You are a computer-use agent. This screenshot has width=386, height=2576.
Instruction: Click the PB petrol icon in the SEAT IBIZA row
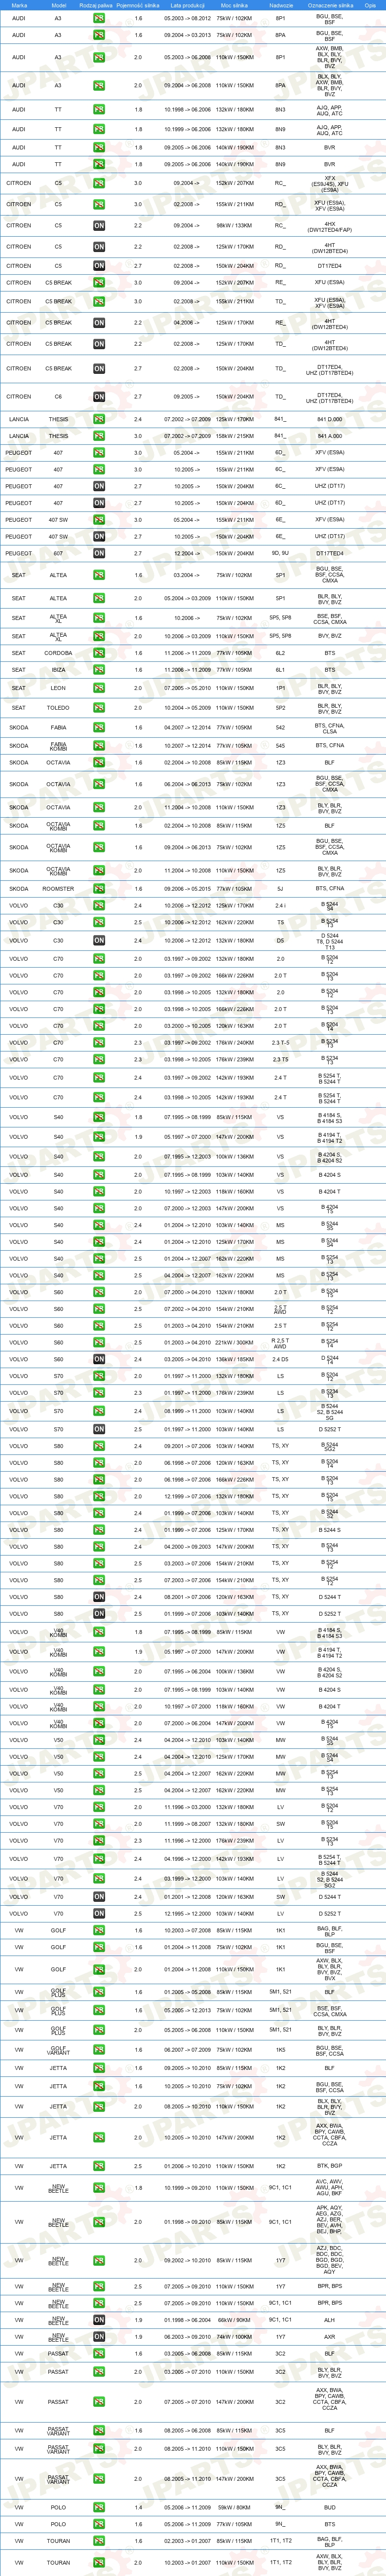pyautogui.click(x=99, y=670)
